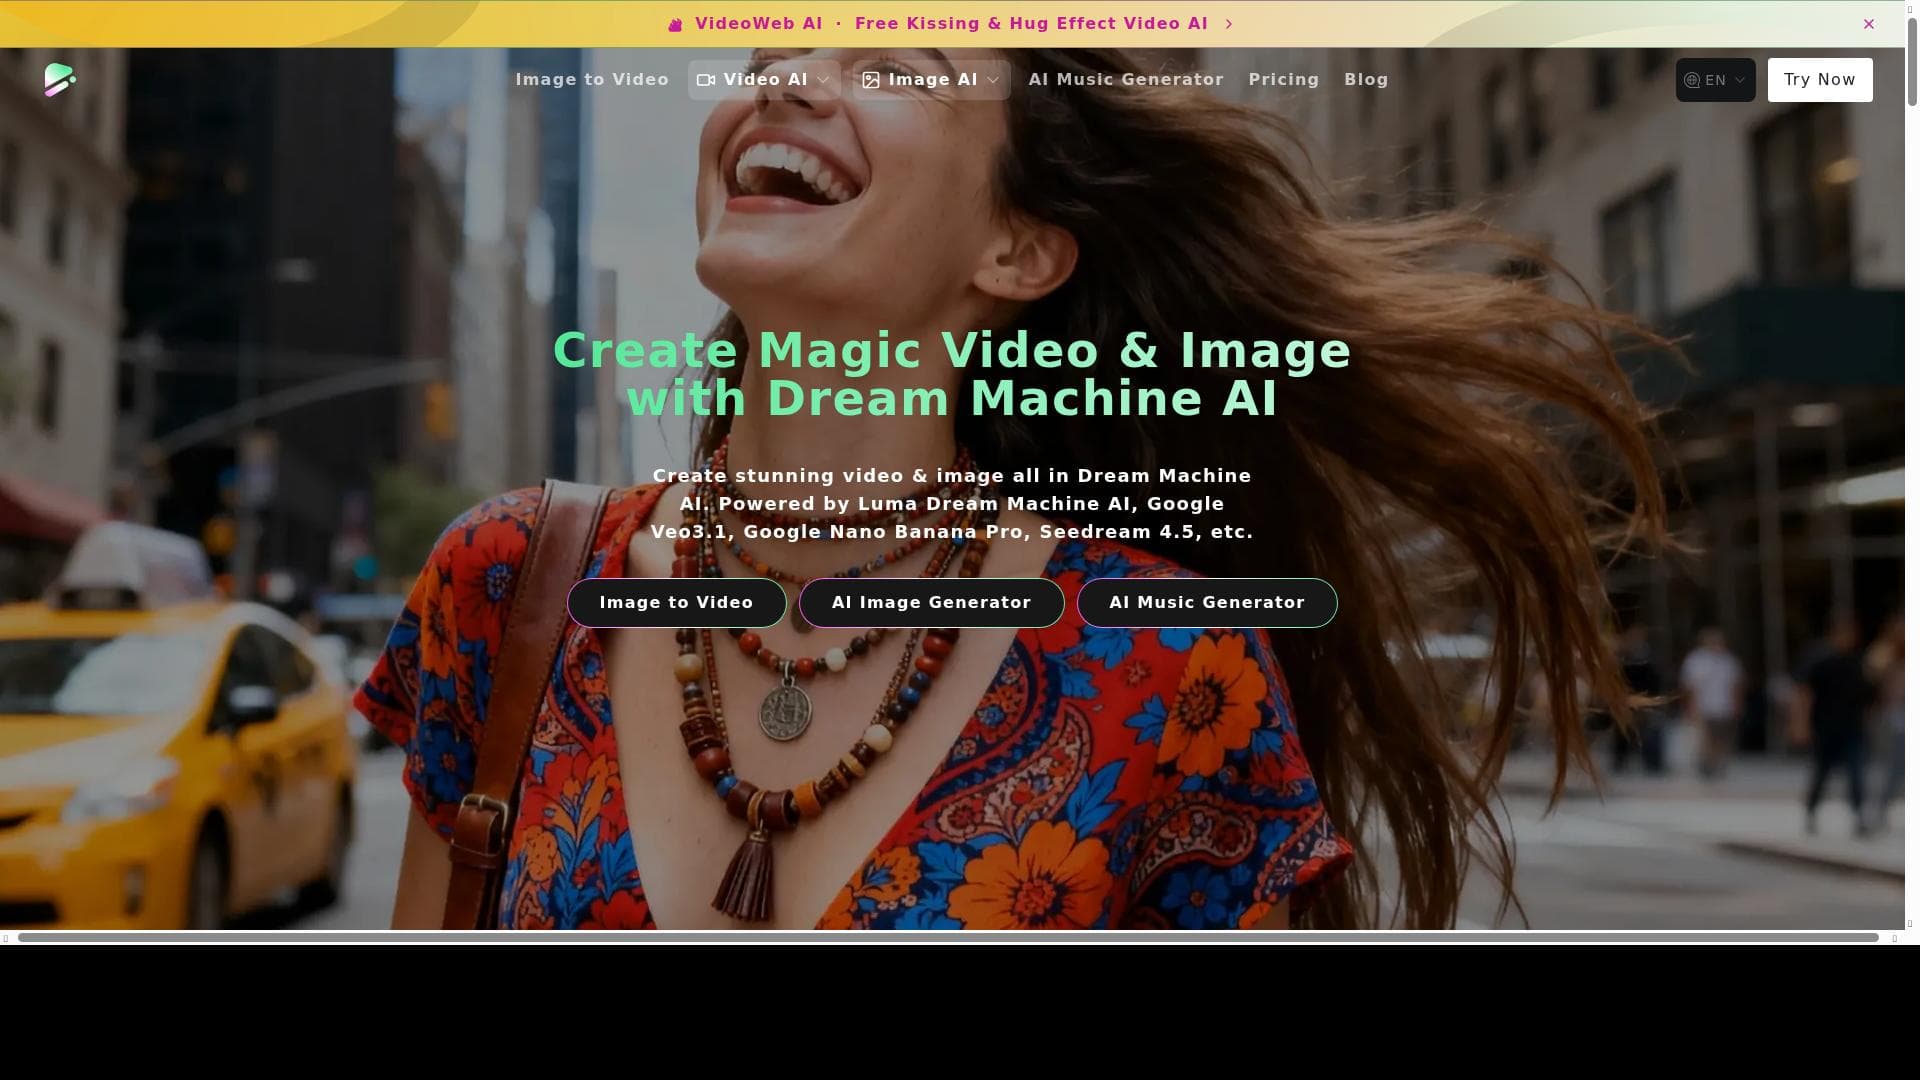The height and width of the screenshot is (1080, 1920).
Task: Expand the Image AI dropdown chevron
Action: tap(993, 80)
